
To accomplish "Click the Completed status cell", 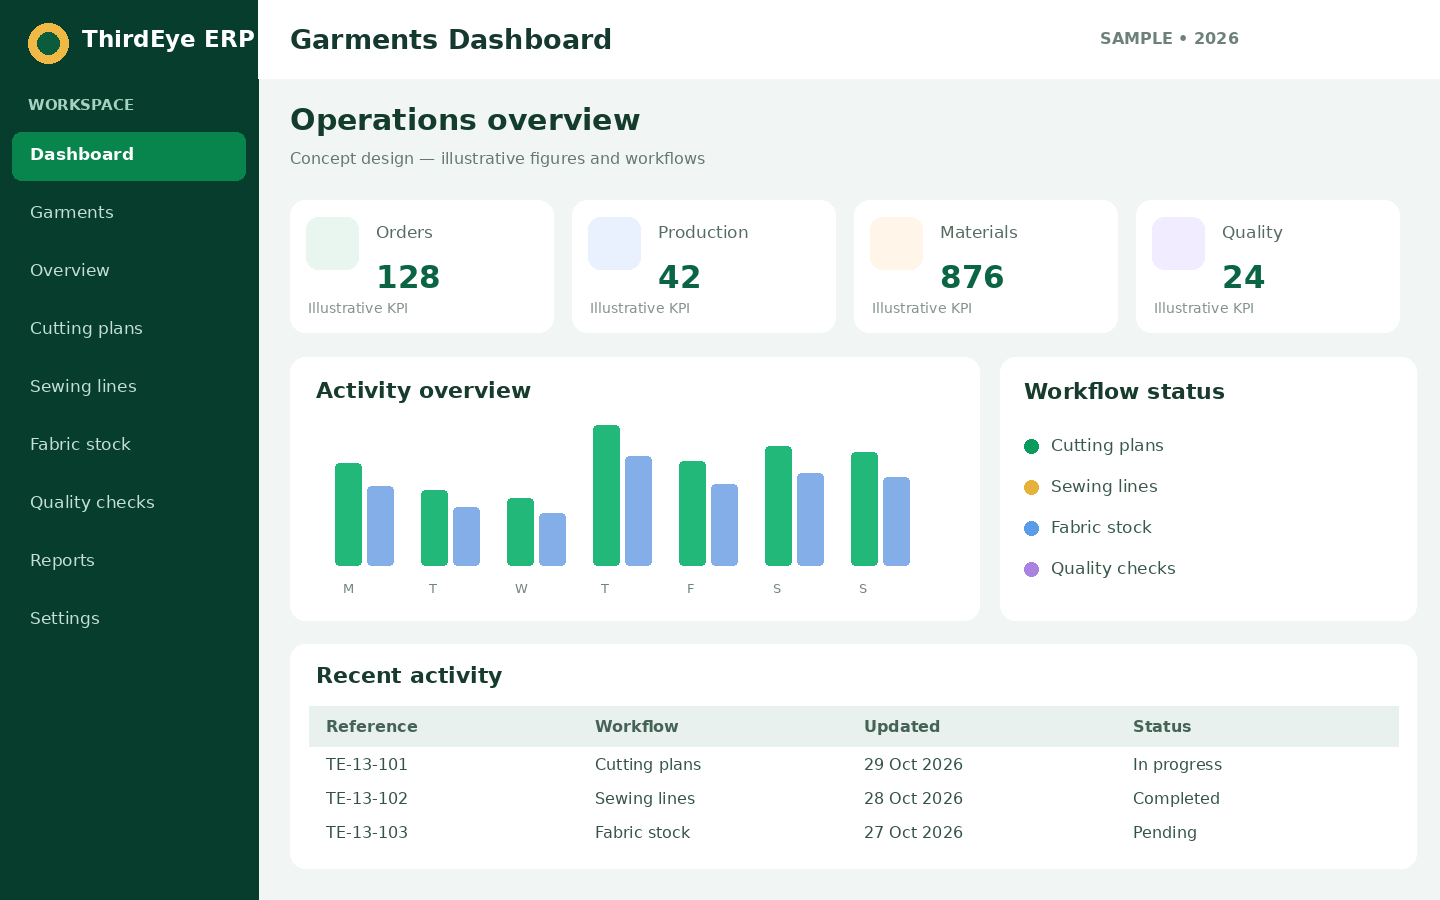I will click(1176, 799).
